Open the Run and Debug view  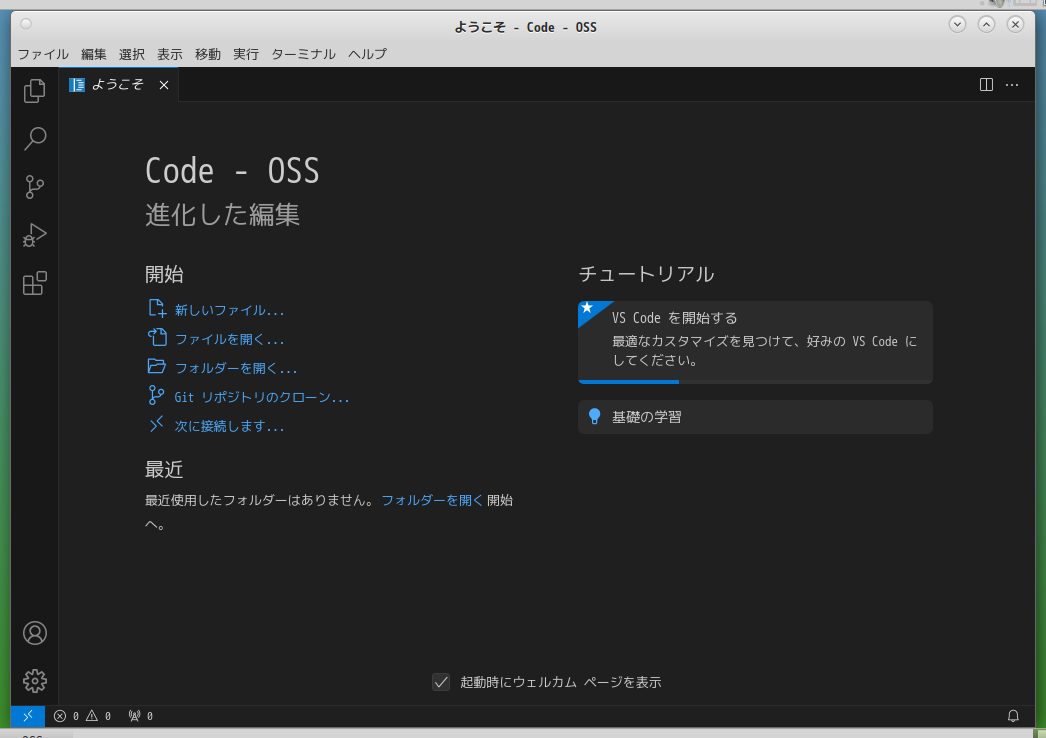pyautogui.click(x=35, y=235)
